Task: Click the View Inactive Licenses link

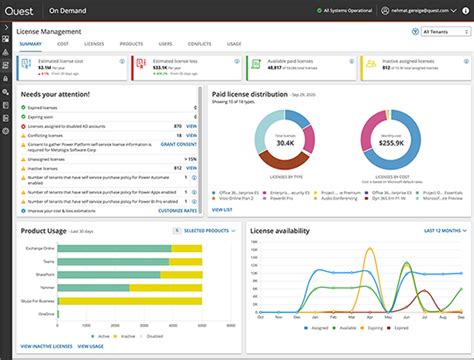Action: click(46, 346)
